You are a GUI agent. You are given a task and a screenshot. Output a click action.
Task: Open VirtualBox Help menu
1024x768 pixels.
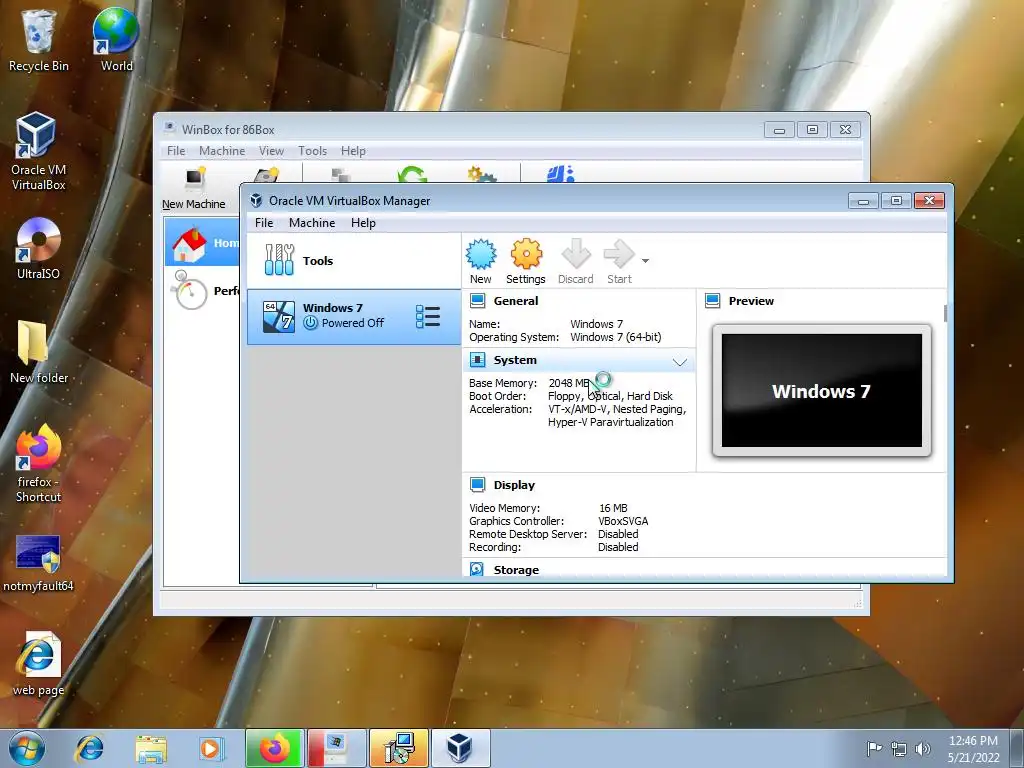point(363,223)
